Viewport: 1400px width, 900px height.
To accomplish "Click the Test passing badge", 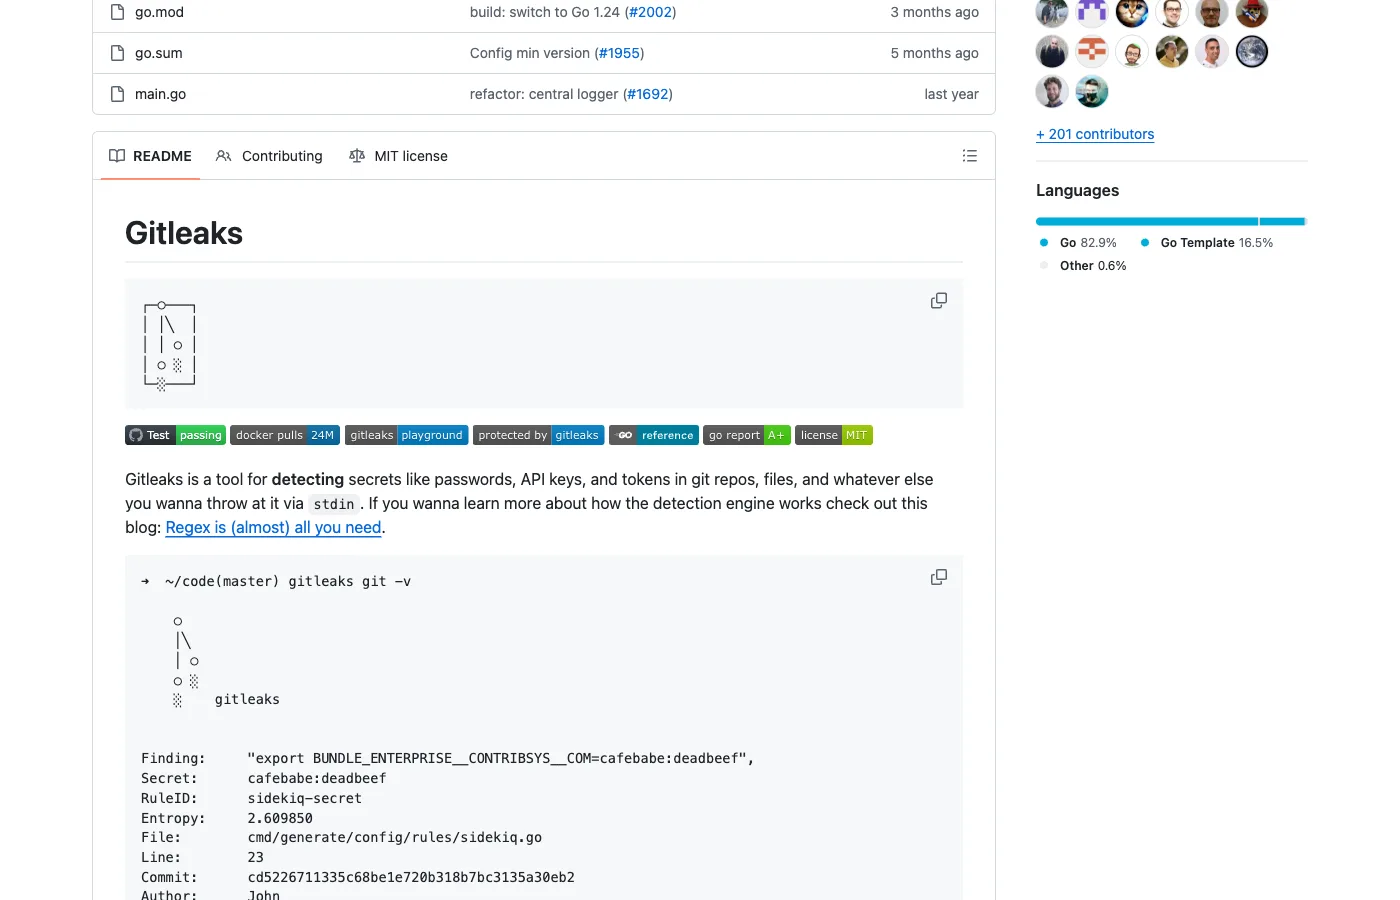I will pos(175,435).
